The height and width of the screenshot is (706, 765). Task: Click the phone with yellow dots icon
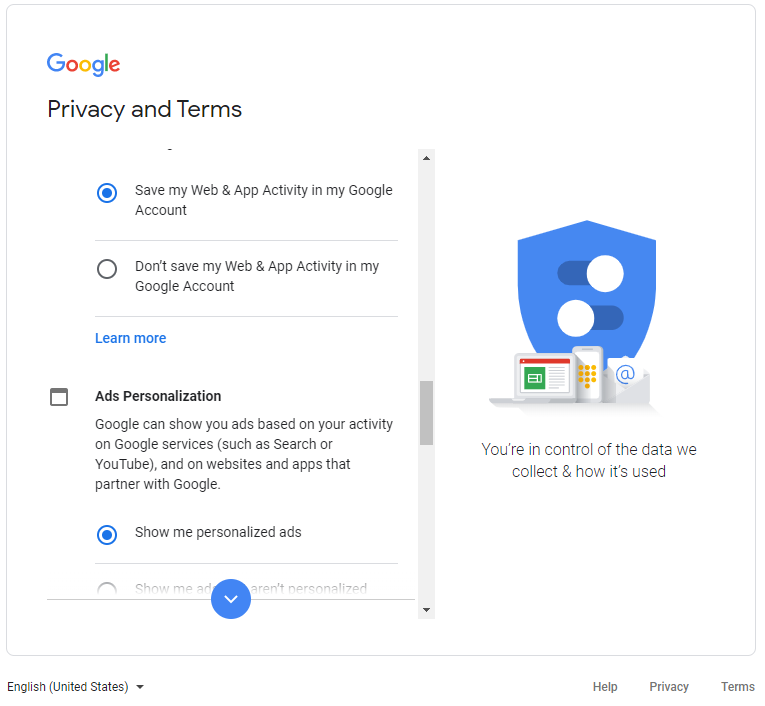tap(587, 374)
